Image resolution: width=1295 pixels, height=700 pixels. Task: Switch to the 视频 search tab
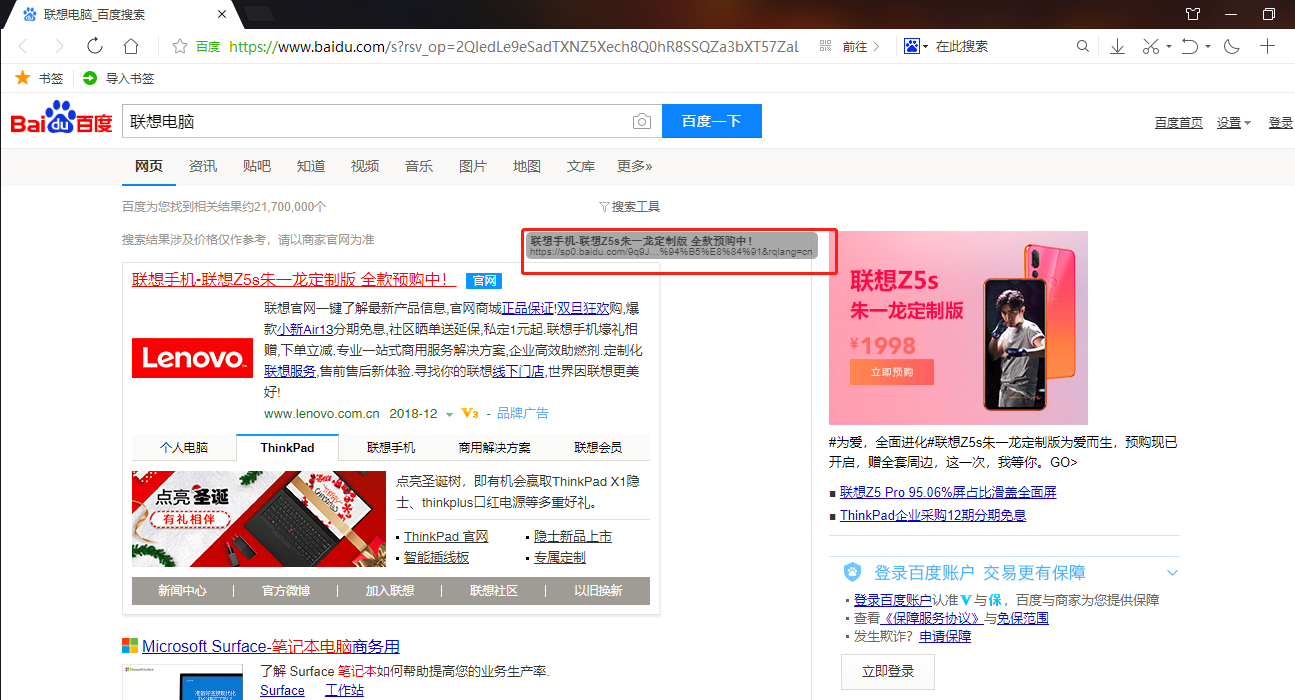point(365,166)
